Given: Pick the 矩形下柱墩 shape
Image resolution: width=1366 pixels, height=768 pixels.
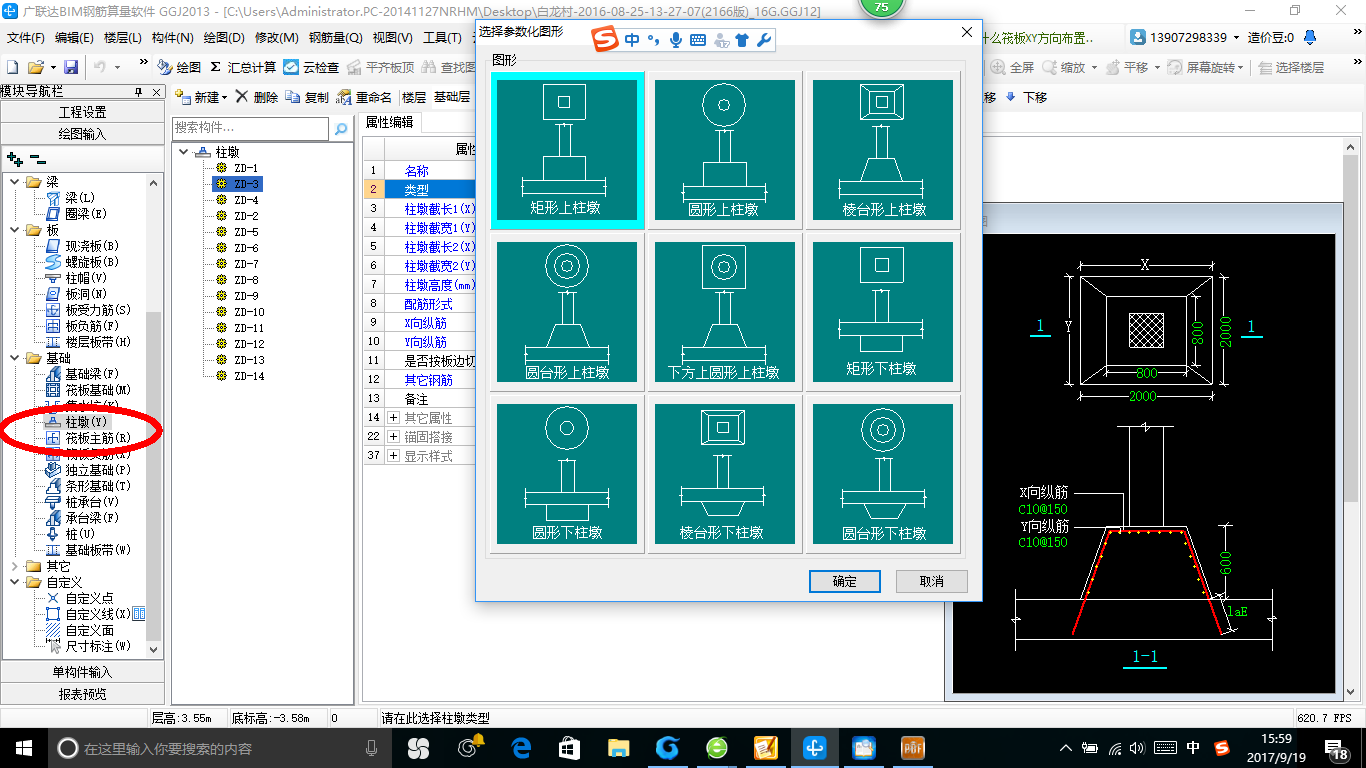Looking at the screenshot, I should click(x=884, y=312).
